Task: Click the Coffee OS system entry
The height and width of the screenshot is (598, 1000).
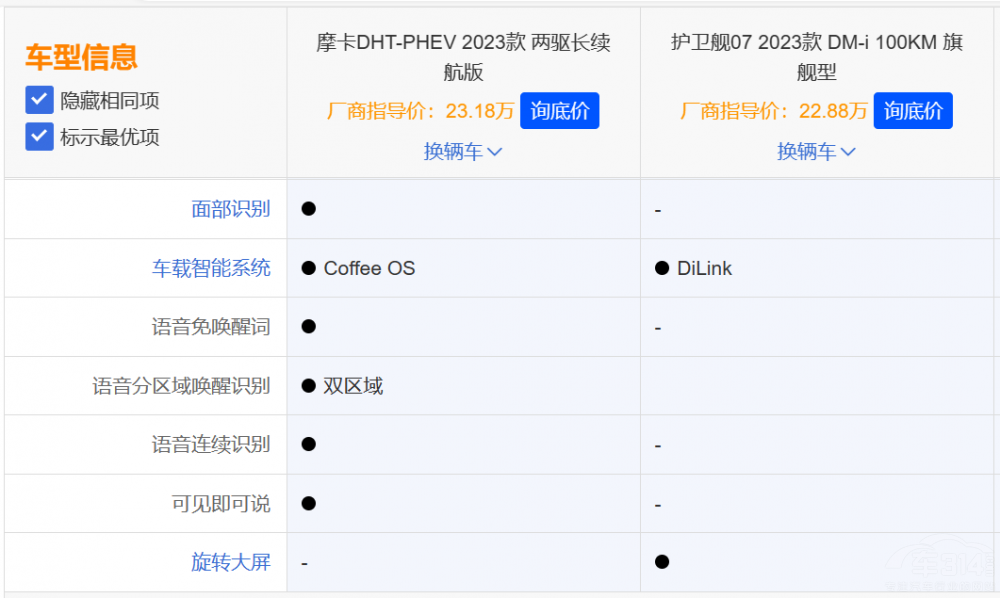Action: tap(368, 268)
